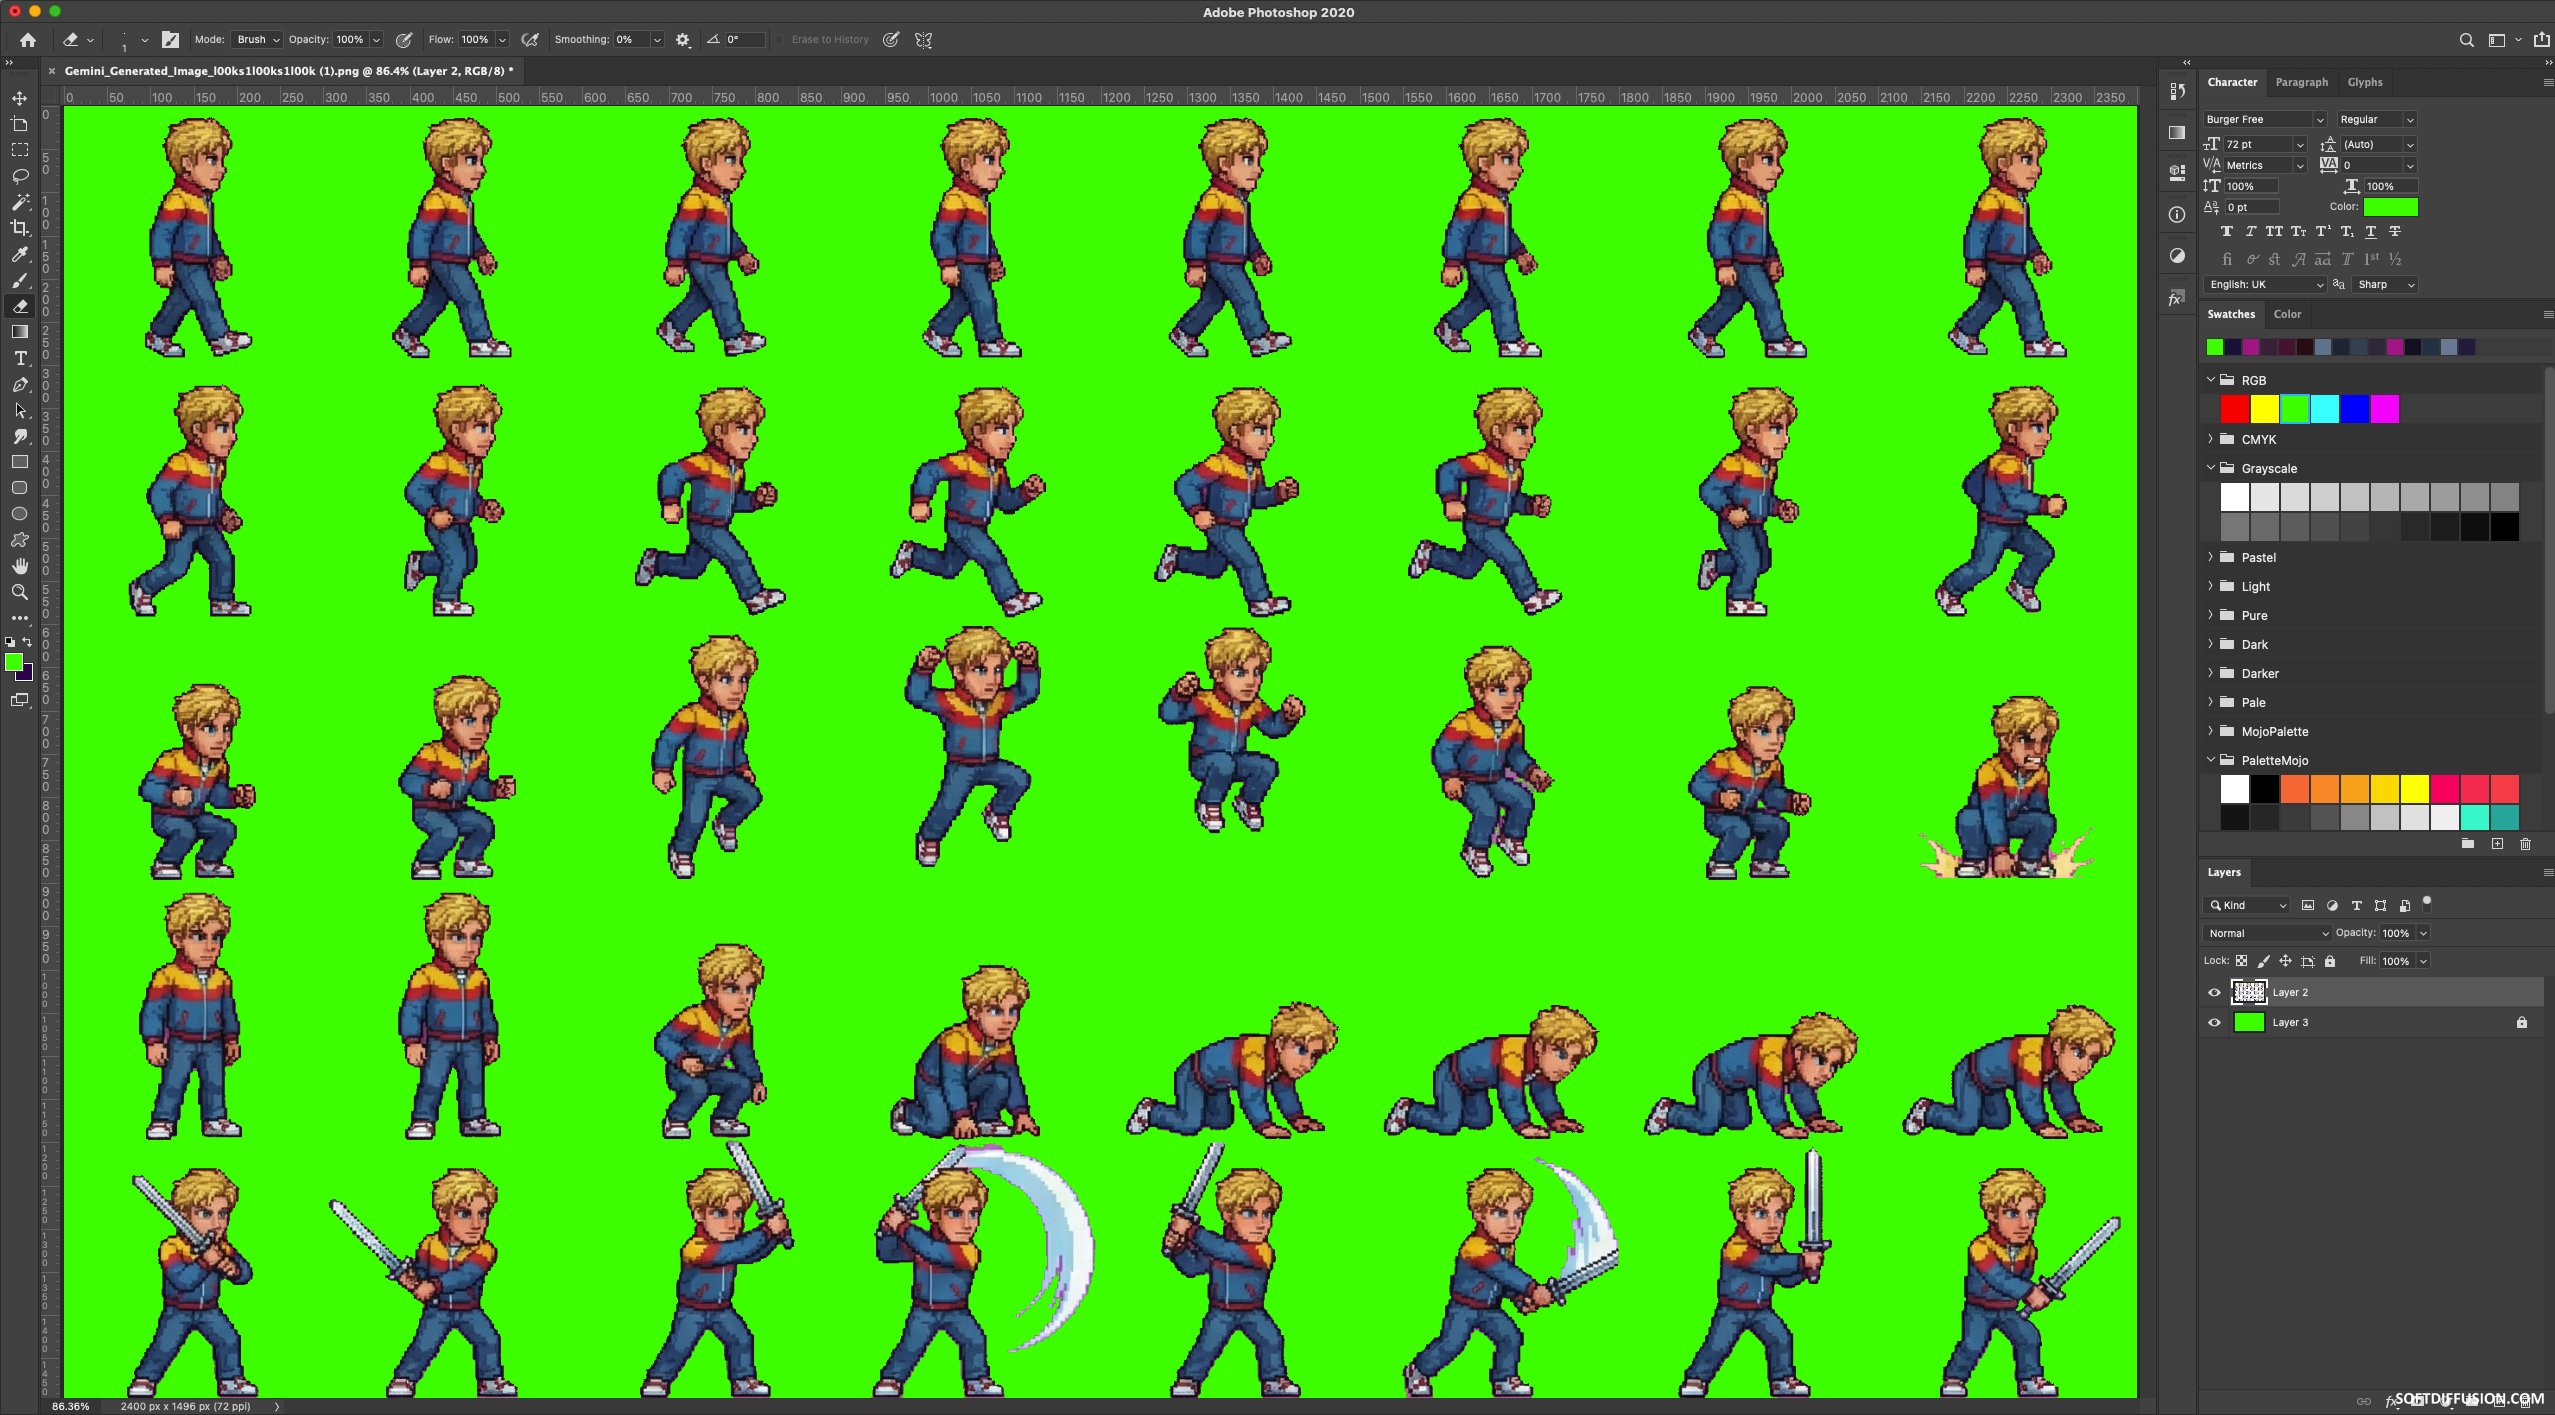Select the Move tool

click(19, 98)
